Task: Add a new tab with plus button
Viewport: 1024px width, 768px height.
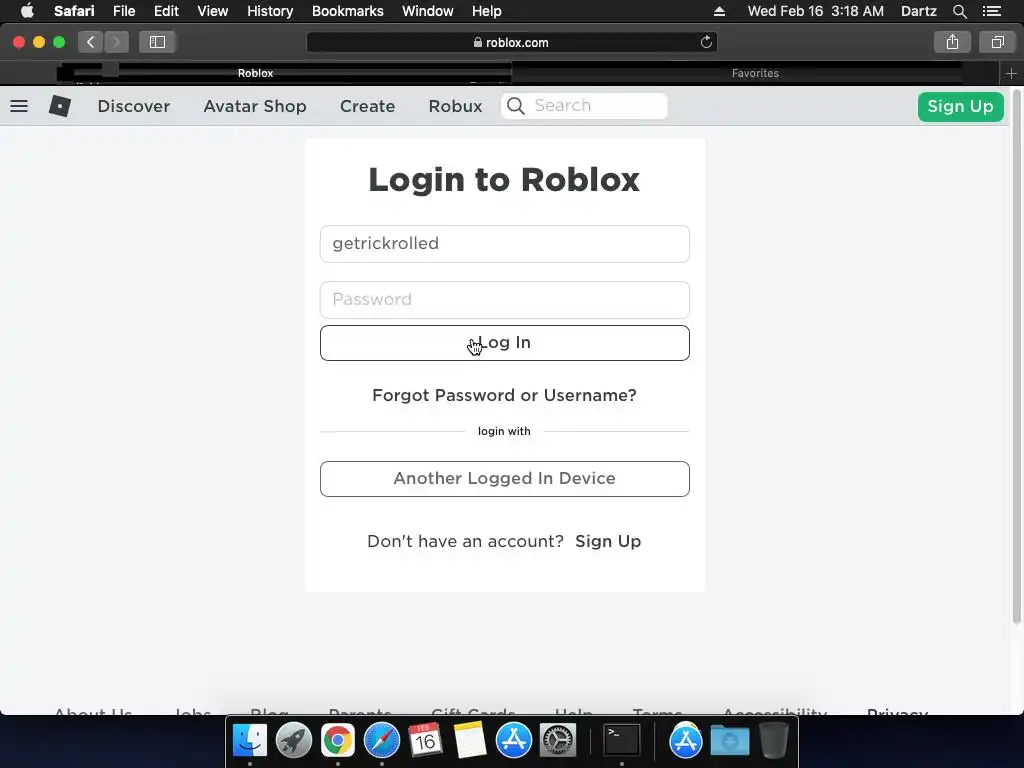Action: click(x=1011, y=73)
